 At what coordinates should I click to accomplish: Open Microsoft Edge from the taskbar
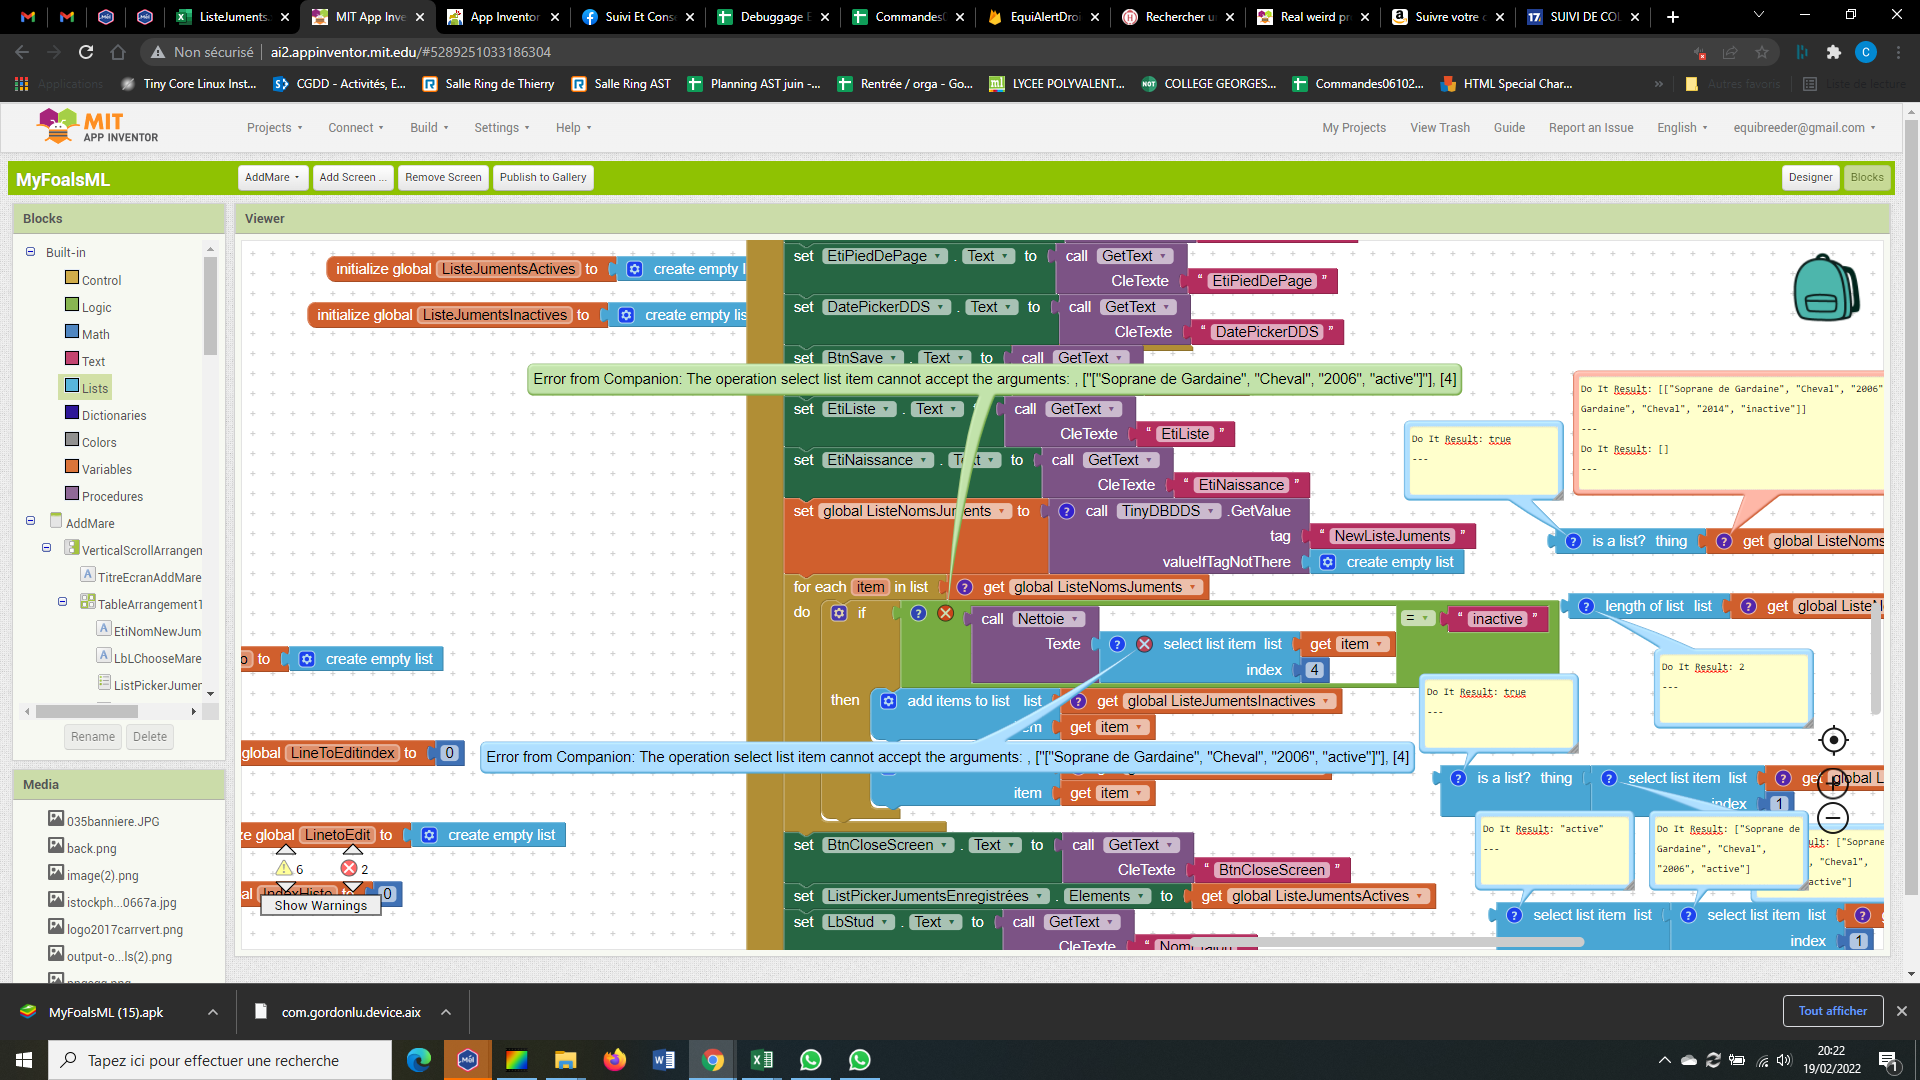coord(419,1060)
